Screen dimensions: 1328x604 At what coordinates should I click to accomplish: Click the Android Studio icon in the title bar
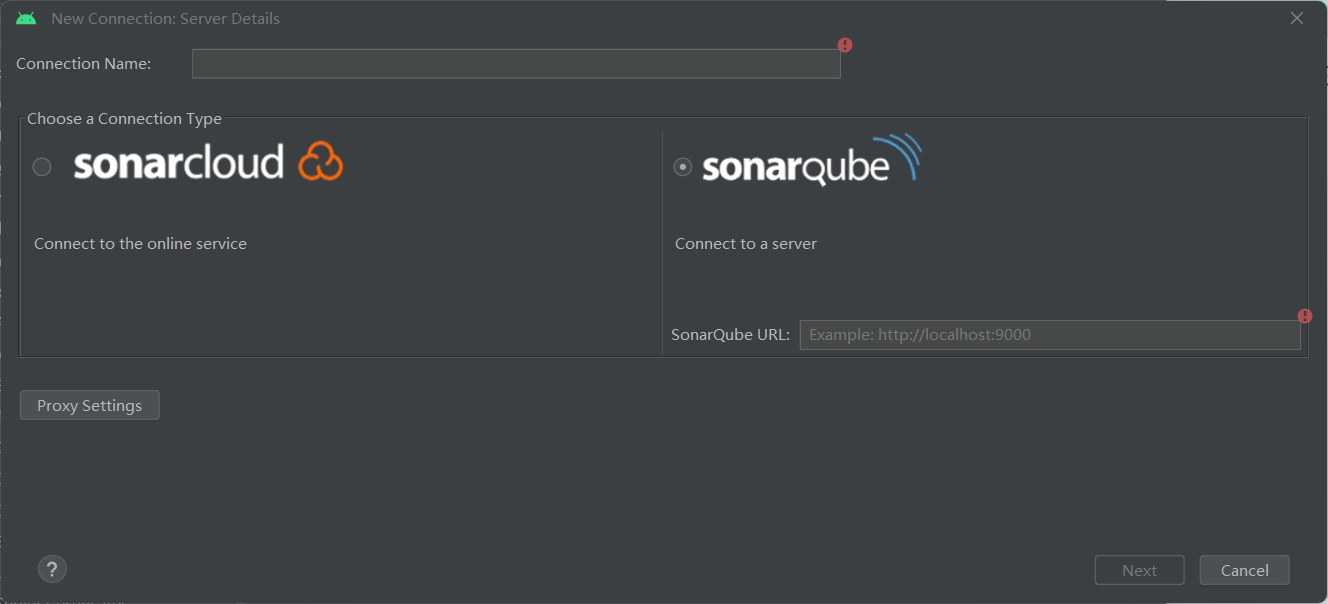25,17
